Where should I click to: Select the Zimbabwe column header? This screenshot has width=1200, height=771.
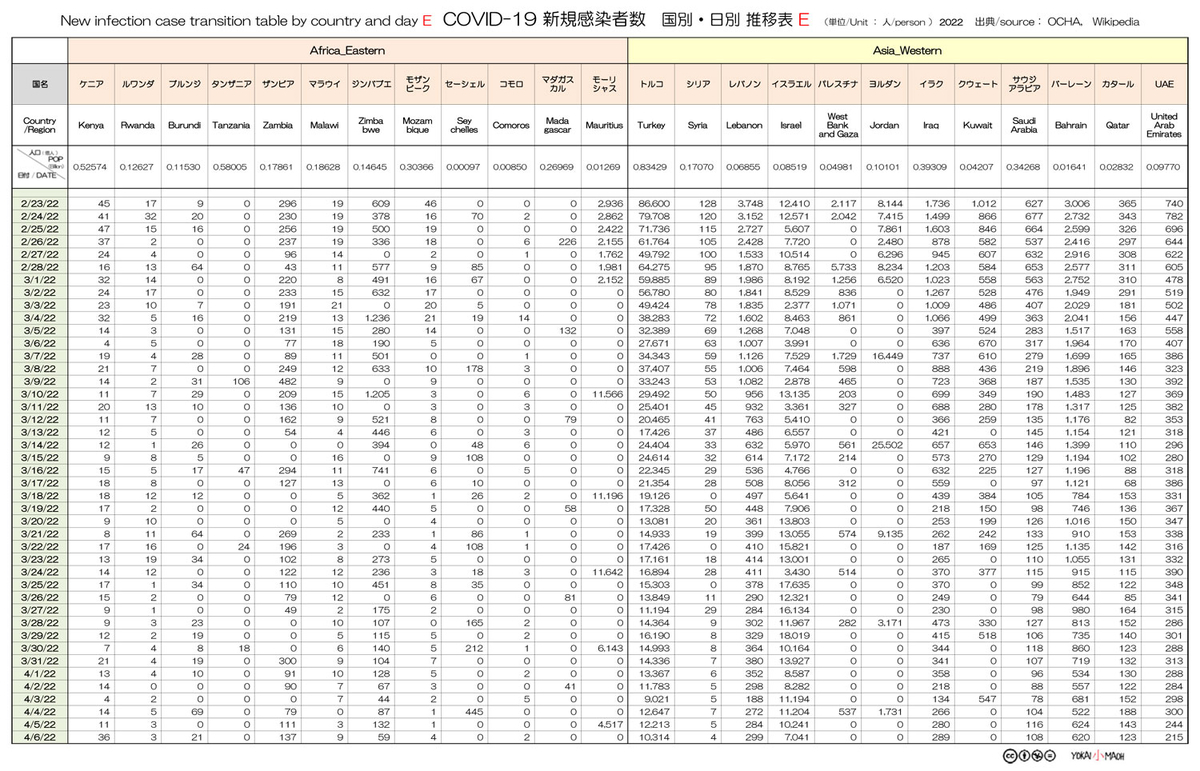coord(371,126)
